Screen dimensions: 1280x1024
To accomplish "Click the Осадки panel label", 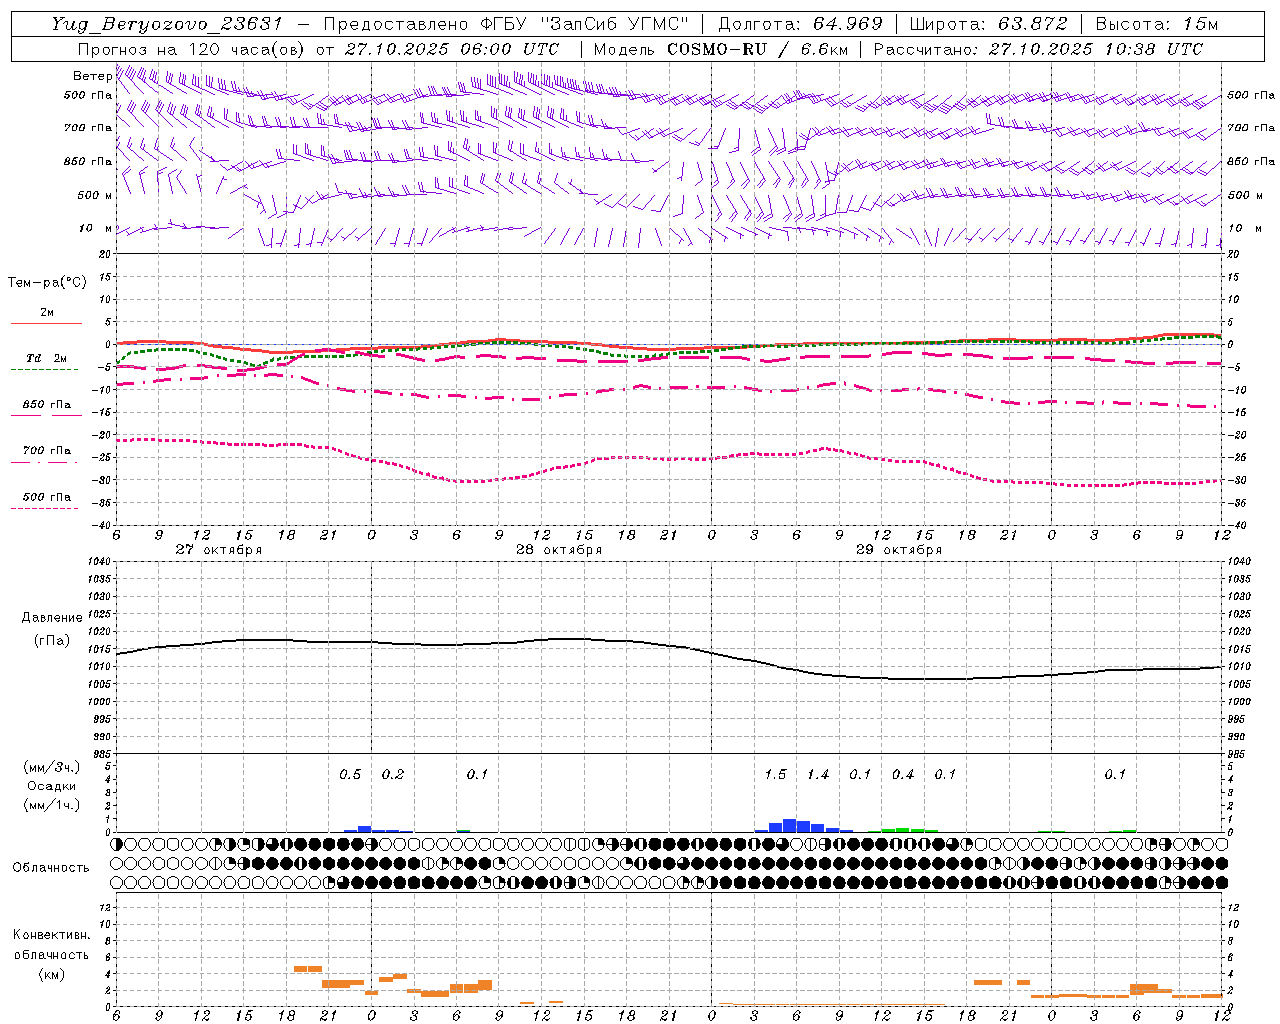I will click(51, 786).
